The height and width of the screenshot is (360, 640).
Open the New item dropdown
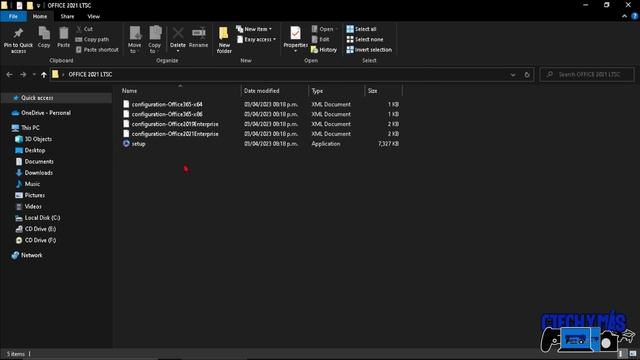pyautogui.click(x=254, y=29)
